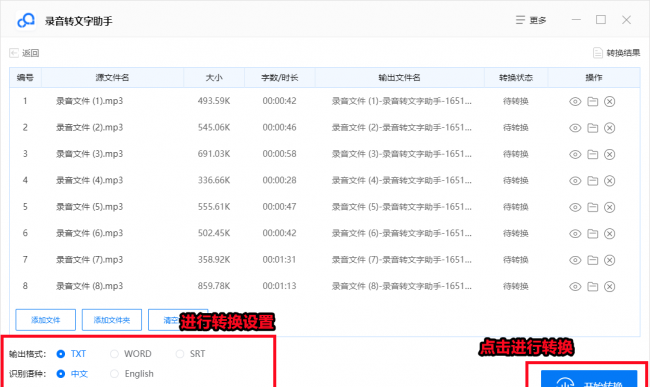Viewport: 650px width, 387px height.
Task: Preview 录音文件 (1).mp3 with eye icon
Action: click(x=575, y=102)
